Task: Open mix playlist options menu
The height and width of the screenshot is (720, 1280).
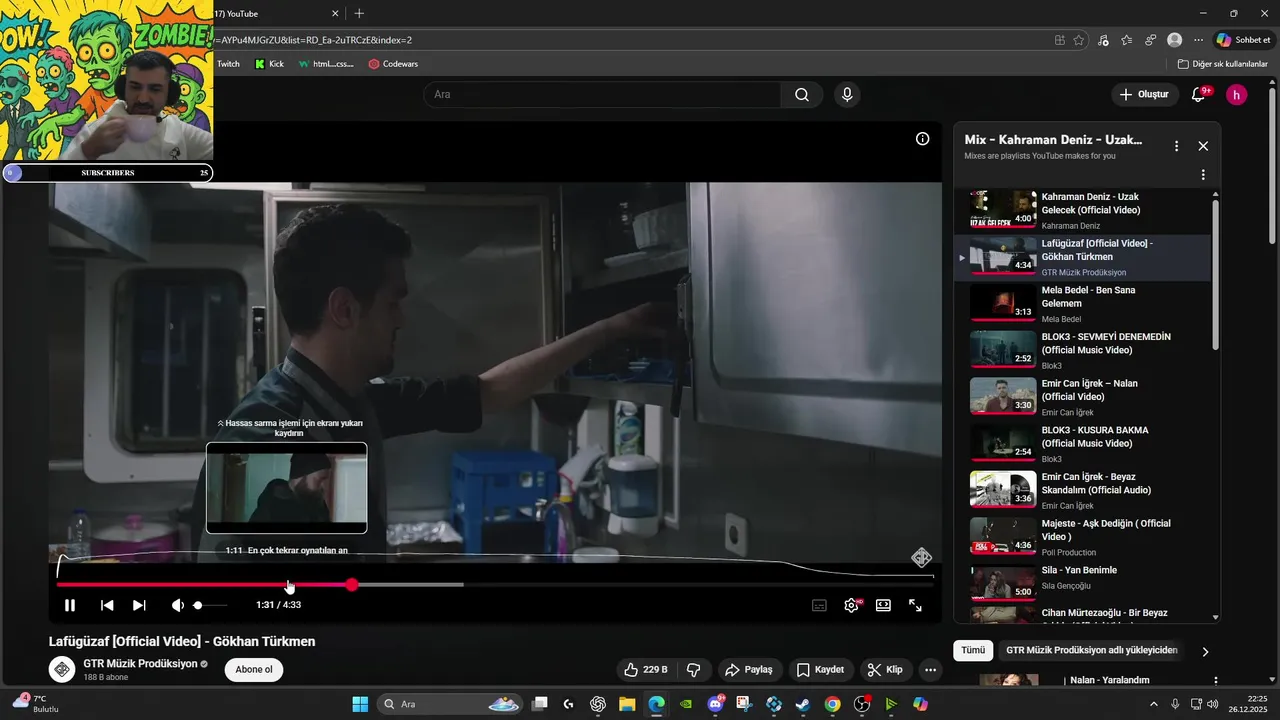Action: click(x=1176, y=146)
